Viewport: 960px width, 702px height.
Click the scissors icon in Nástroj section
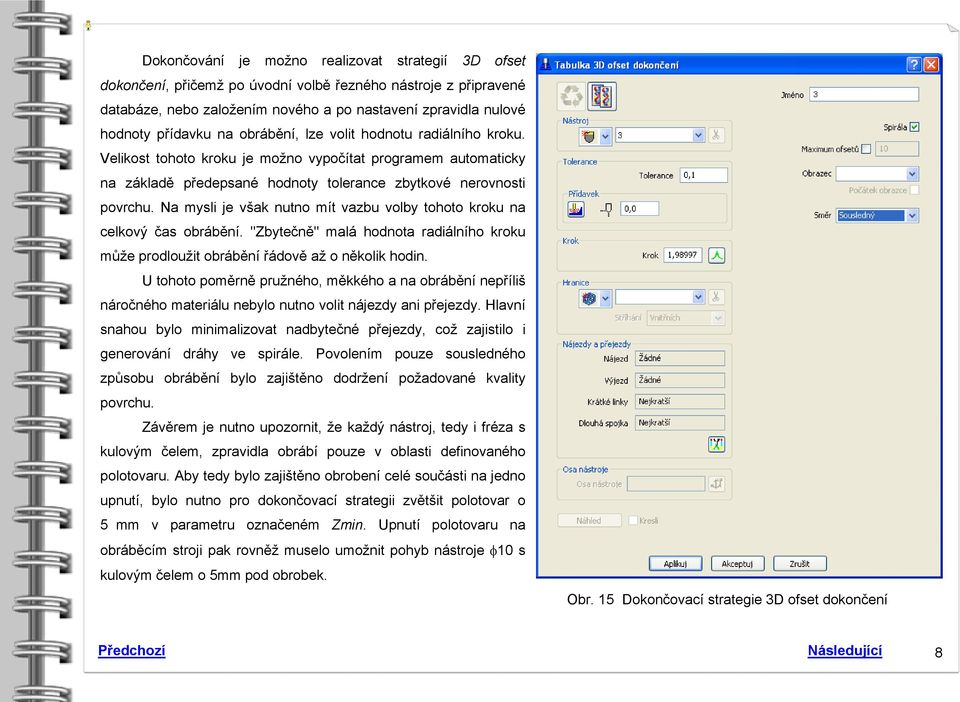[715, 135]
